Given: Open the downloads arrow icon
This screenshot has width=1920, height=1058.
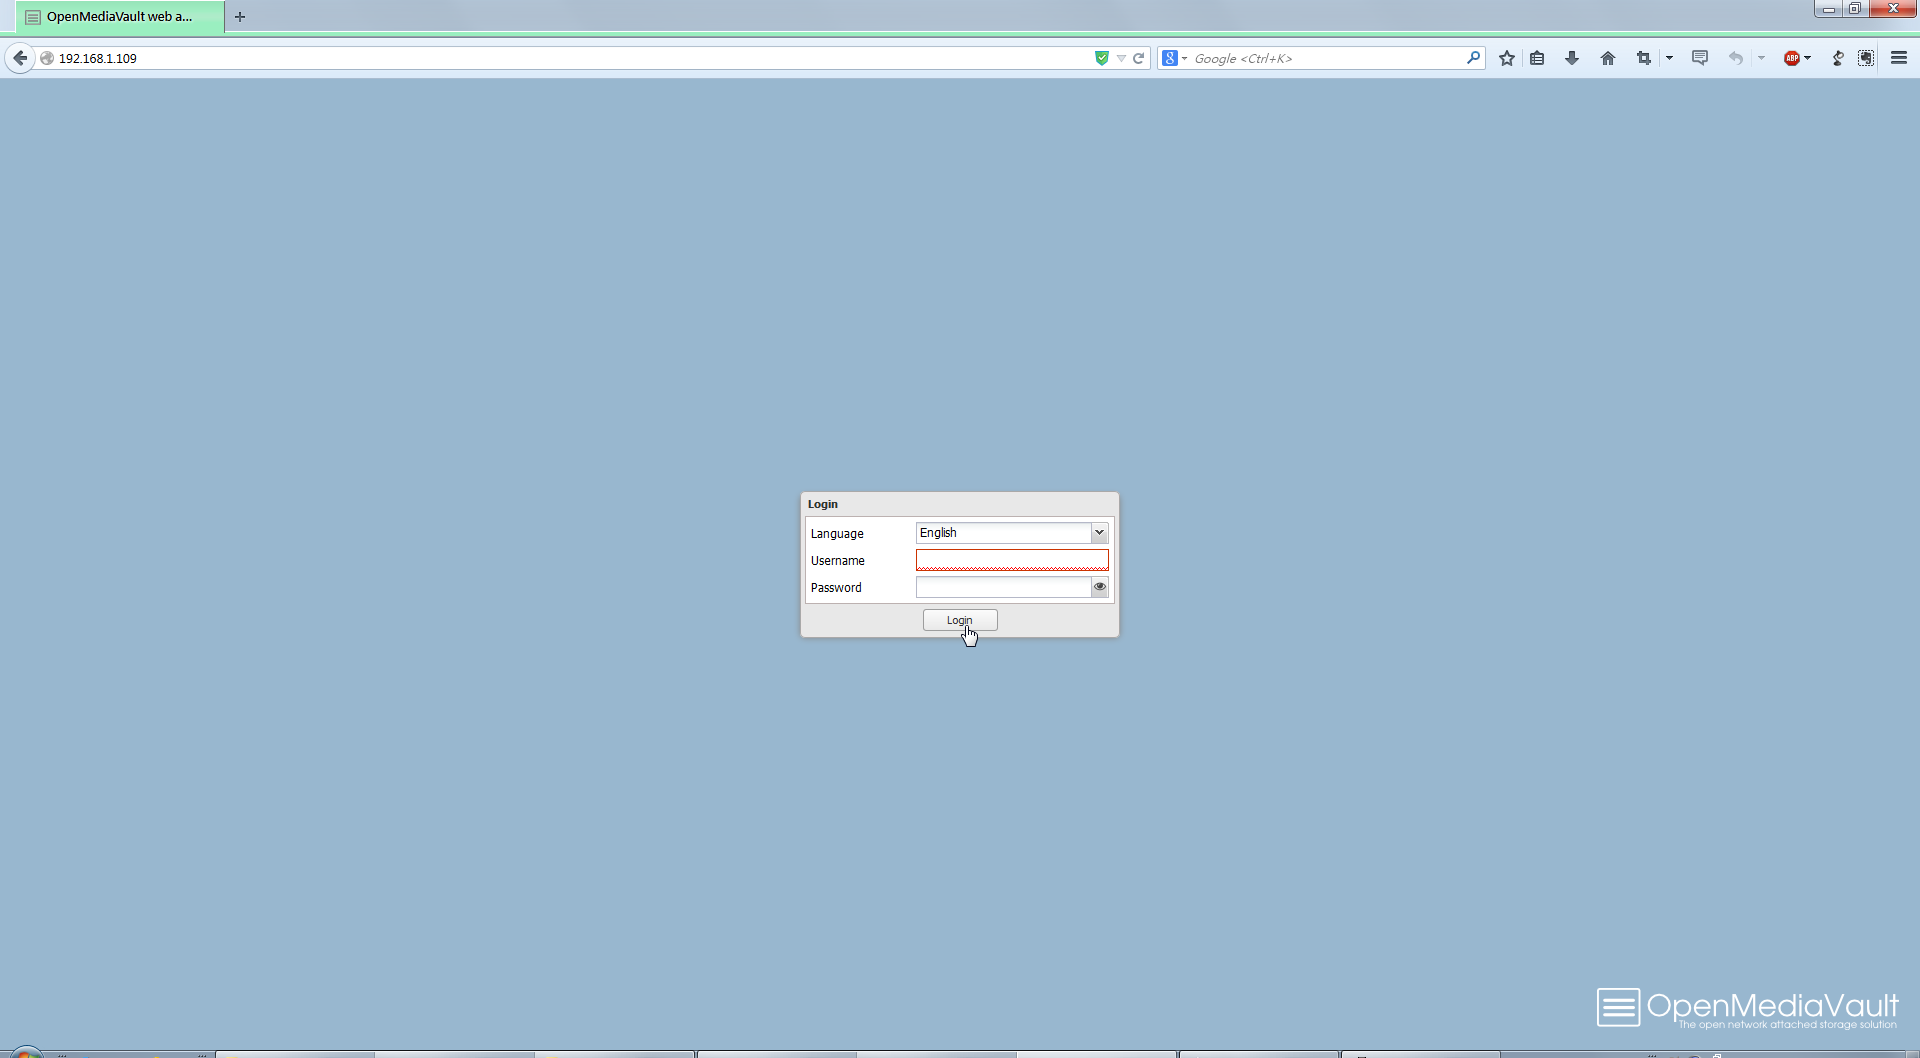Looking at the screenshot, I should (1572, 58).
